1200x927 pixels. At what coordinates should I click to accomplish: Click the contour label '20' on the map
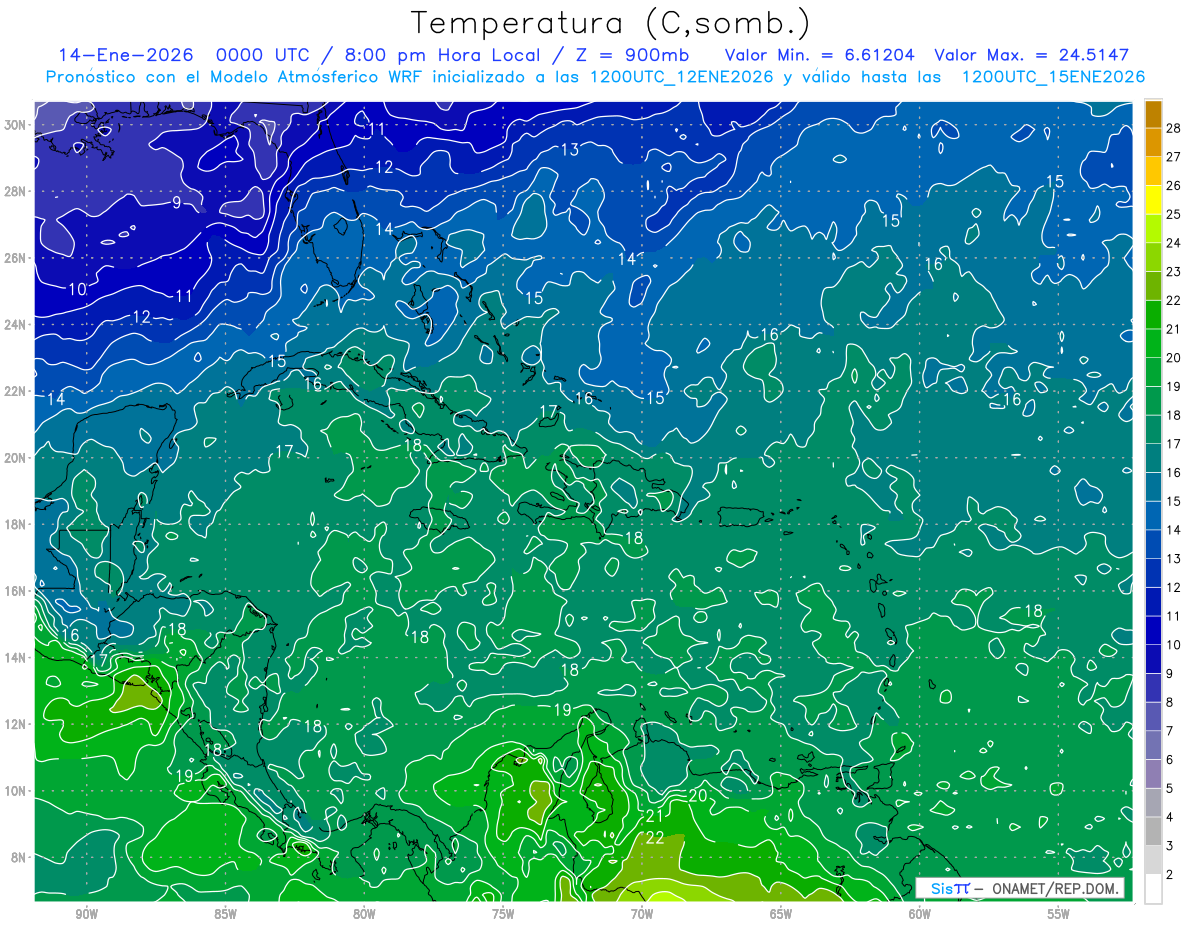[x=698, y=796]
